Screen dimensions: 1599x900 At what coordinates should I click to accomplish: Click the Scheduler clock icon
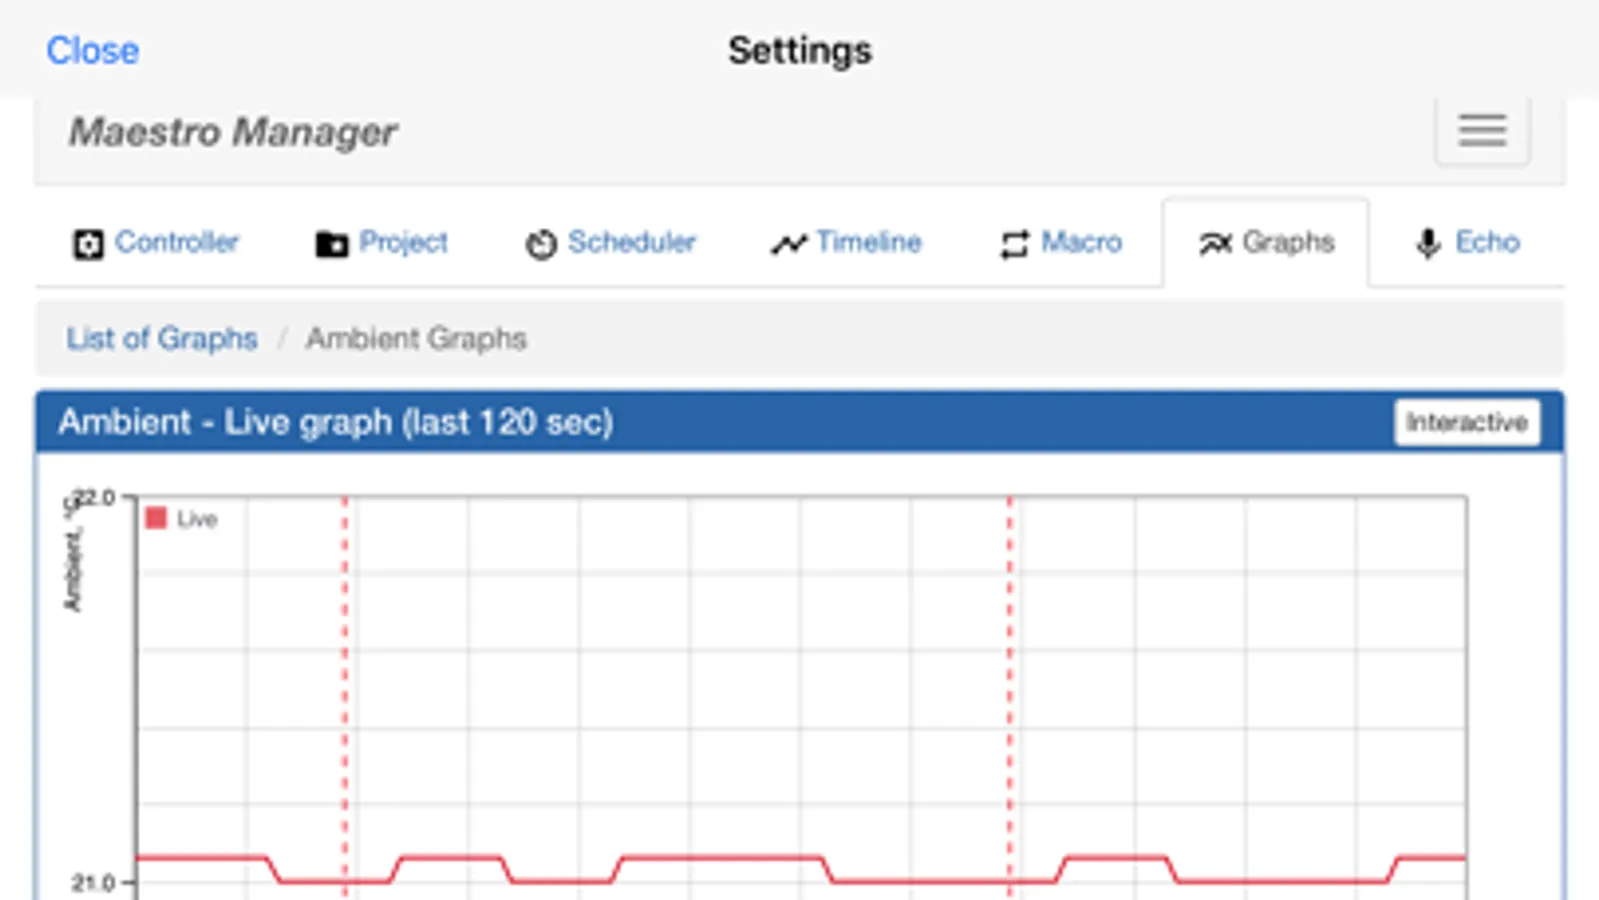[x=541, y=244]
